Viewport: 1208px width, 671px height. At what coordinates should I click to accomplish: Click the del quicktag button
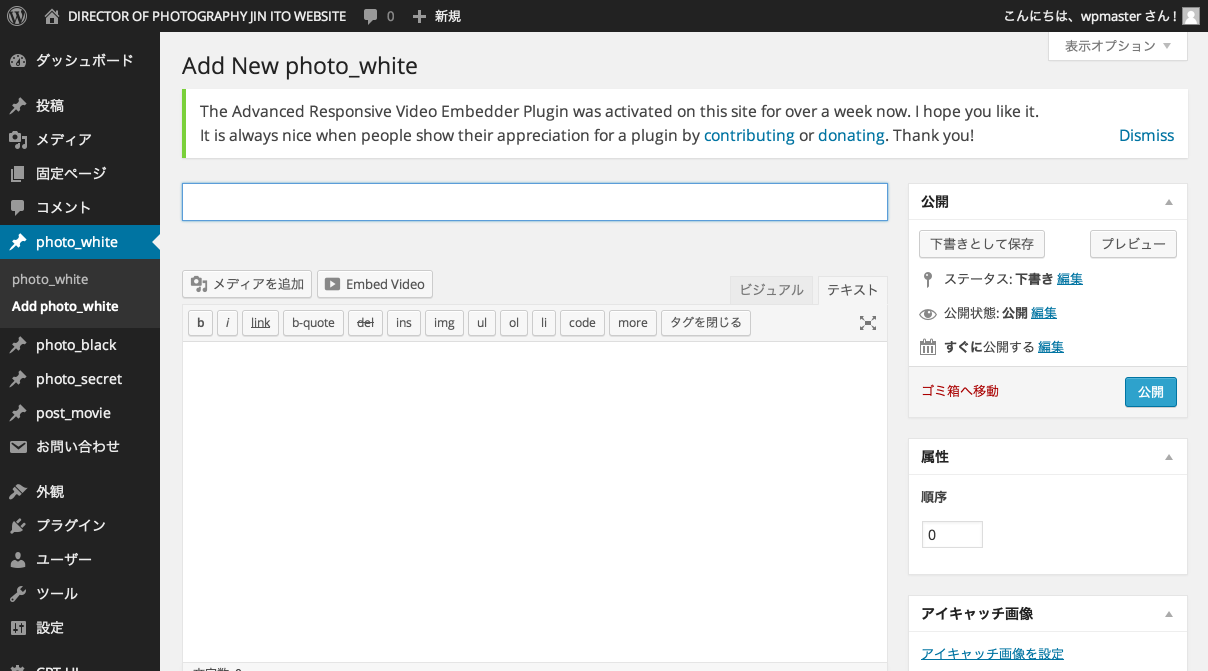[x=365, y=323]
